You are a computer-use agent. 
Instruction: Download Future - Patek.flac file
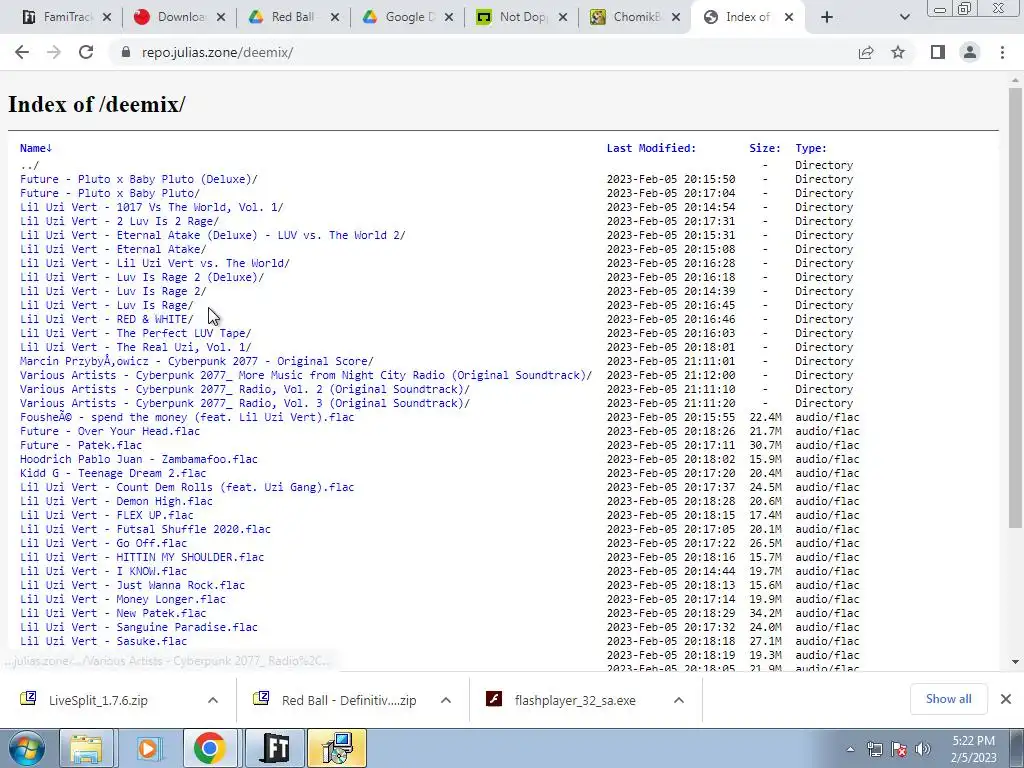pyautogui.click(x=81, y=445)
